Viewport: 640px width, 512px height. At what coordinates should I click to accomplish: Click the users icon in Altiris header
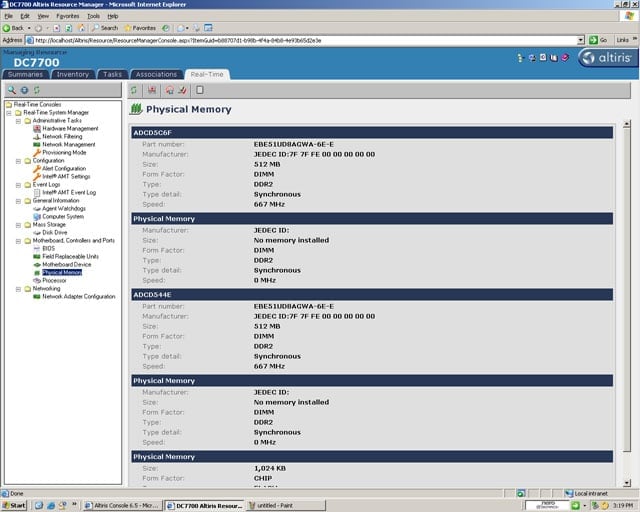pos(532,58)
